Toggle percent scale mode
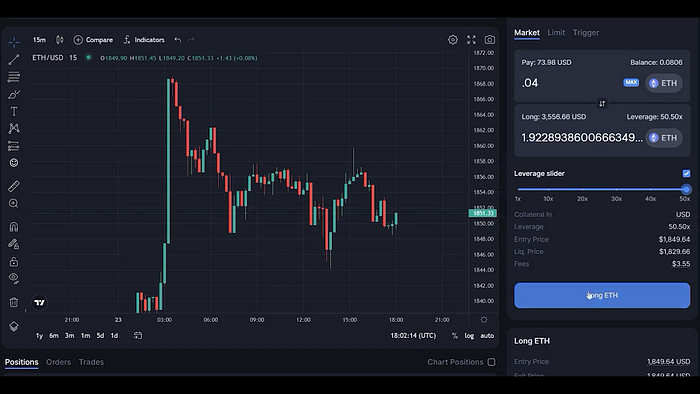Viewport: 700px width, 394px height. 454,336
